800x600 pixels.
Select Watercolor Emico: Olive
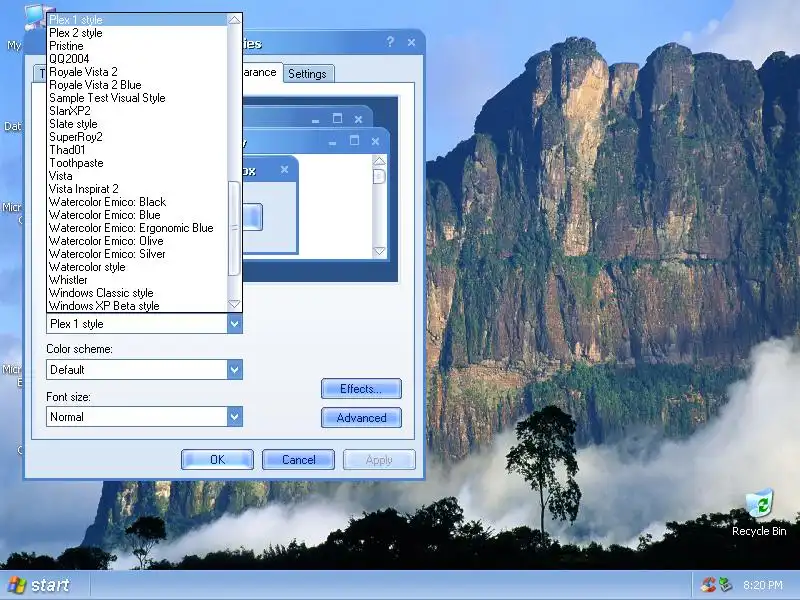(137, 241)
